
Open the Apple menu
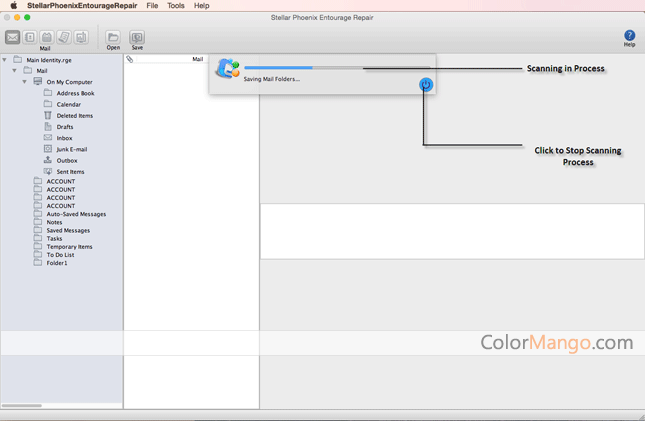(13, 5)
